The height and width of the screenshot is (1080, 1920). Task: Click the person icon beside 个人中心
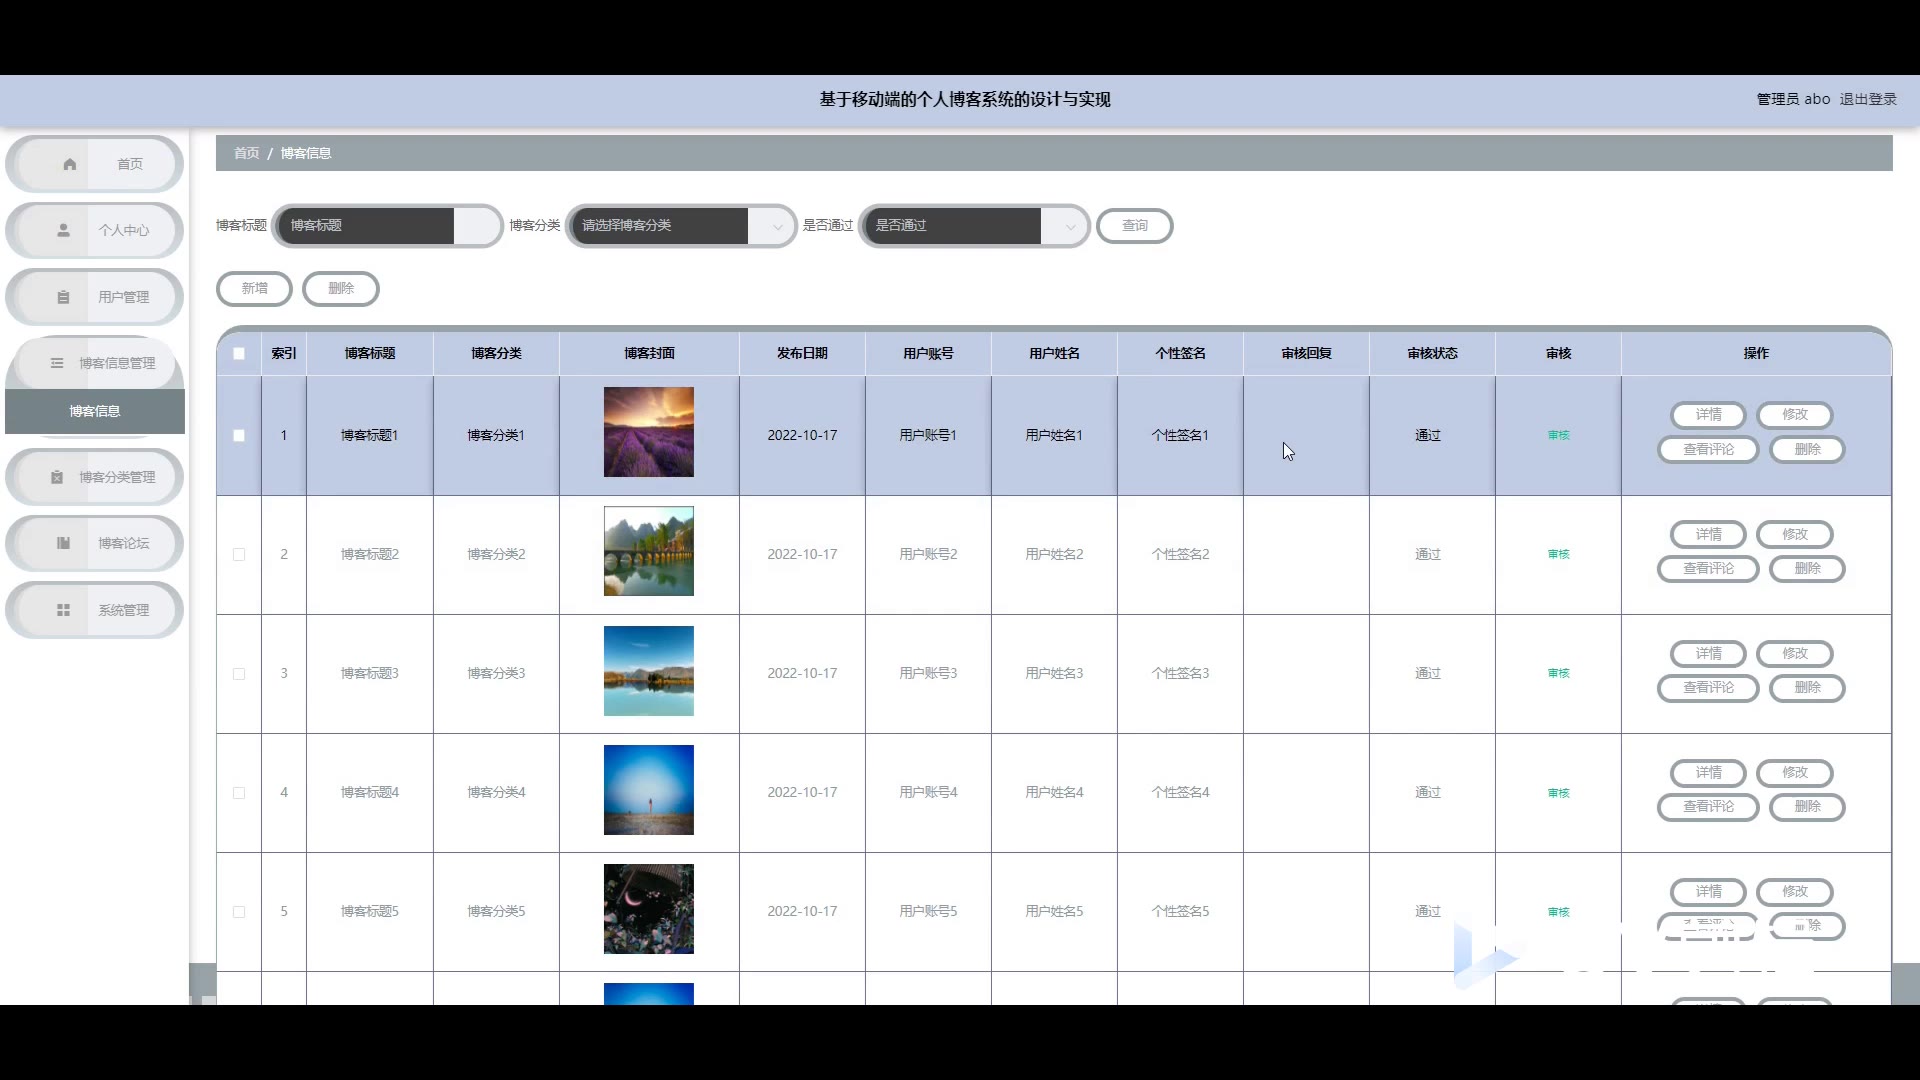[63, 230]
